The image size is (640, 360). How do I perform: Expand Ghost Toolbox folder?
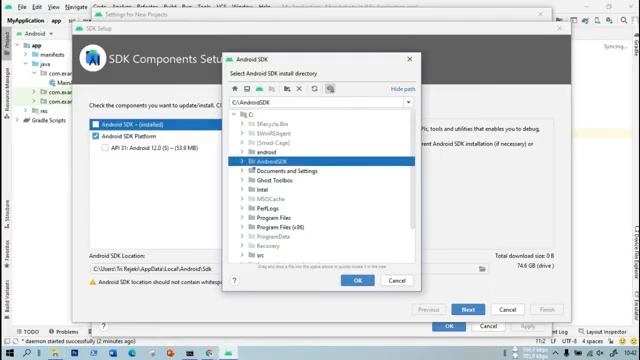242,180
